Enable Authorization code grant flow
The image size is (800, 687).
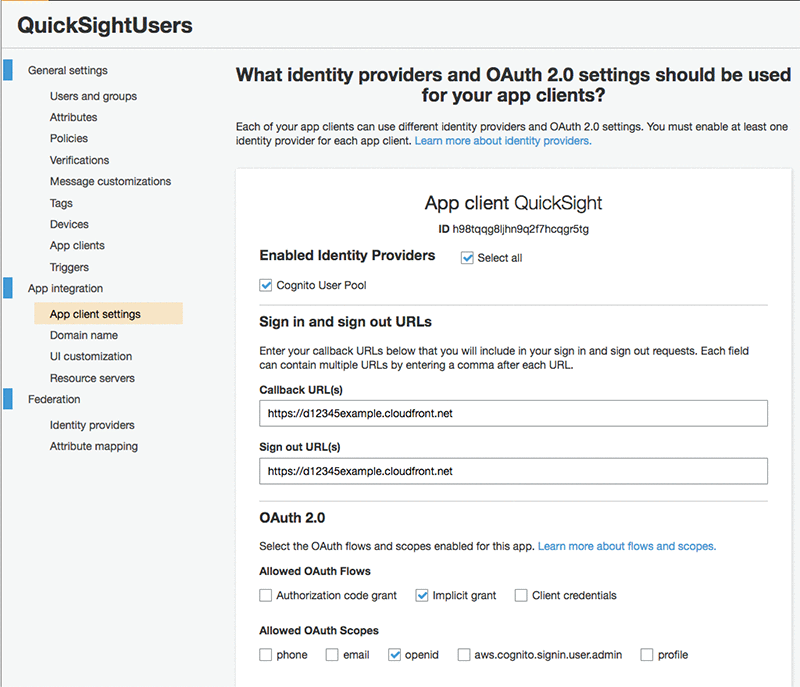click(x=265, y=595)
